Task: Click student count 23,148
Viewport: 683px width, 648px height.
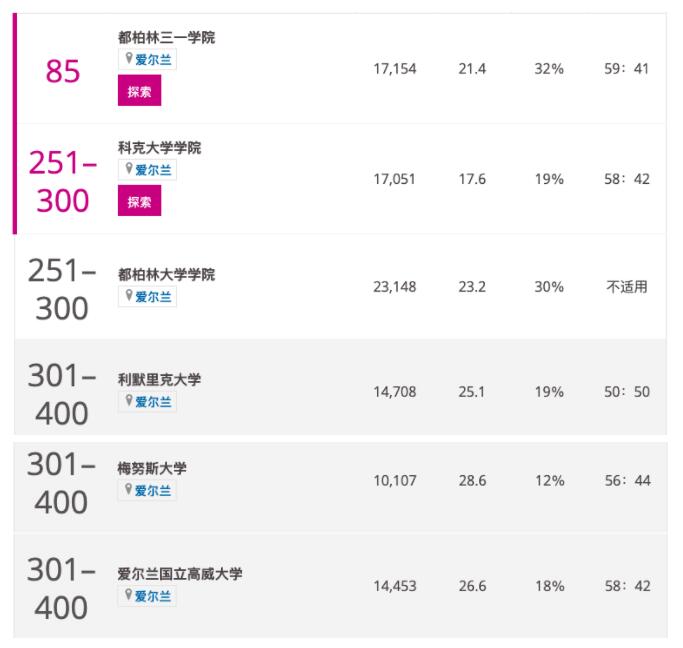Action: tap(394, 287)
